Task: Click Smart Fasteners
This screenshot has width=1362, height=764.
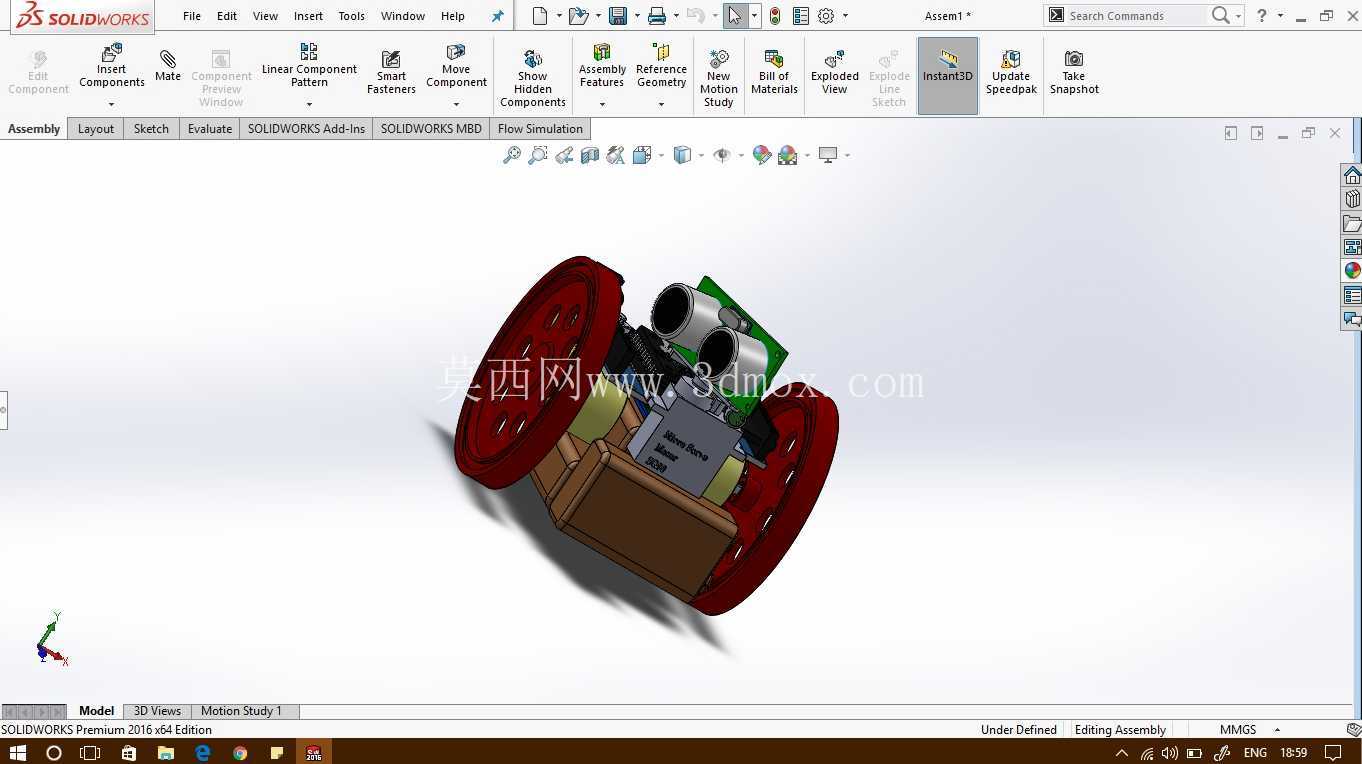Action: [391, 72]
